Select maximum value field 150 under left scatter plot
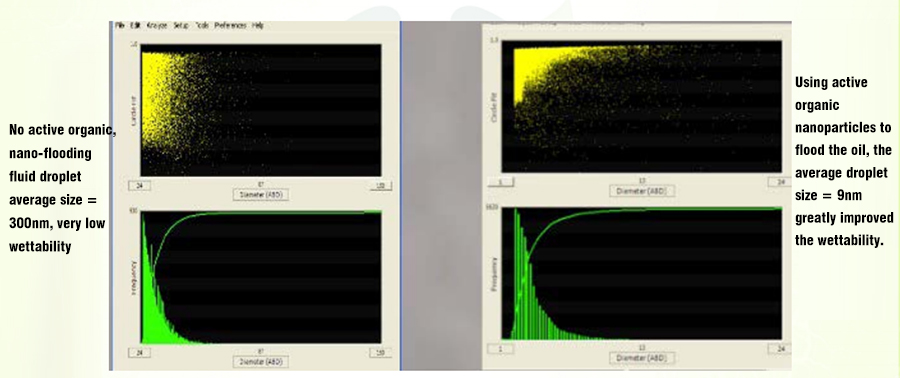Image resolution: width=900 pixels, height=378 pixels. [x=381, y=185]
